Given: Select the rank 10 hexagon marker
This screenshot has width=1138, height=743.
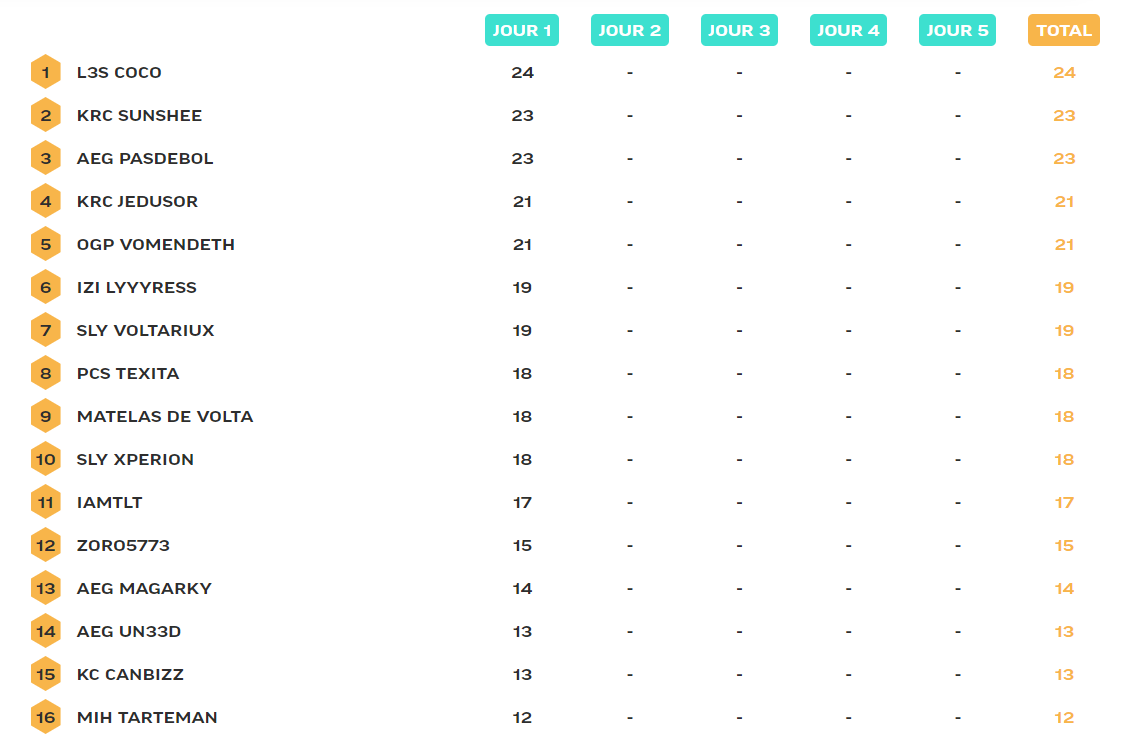Looking at the screenshot, I should click(x=45, y=459).
